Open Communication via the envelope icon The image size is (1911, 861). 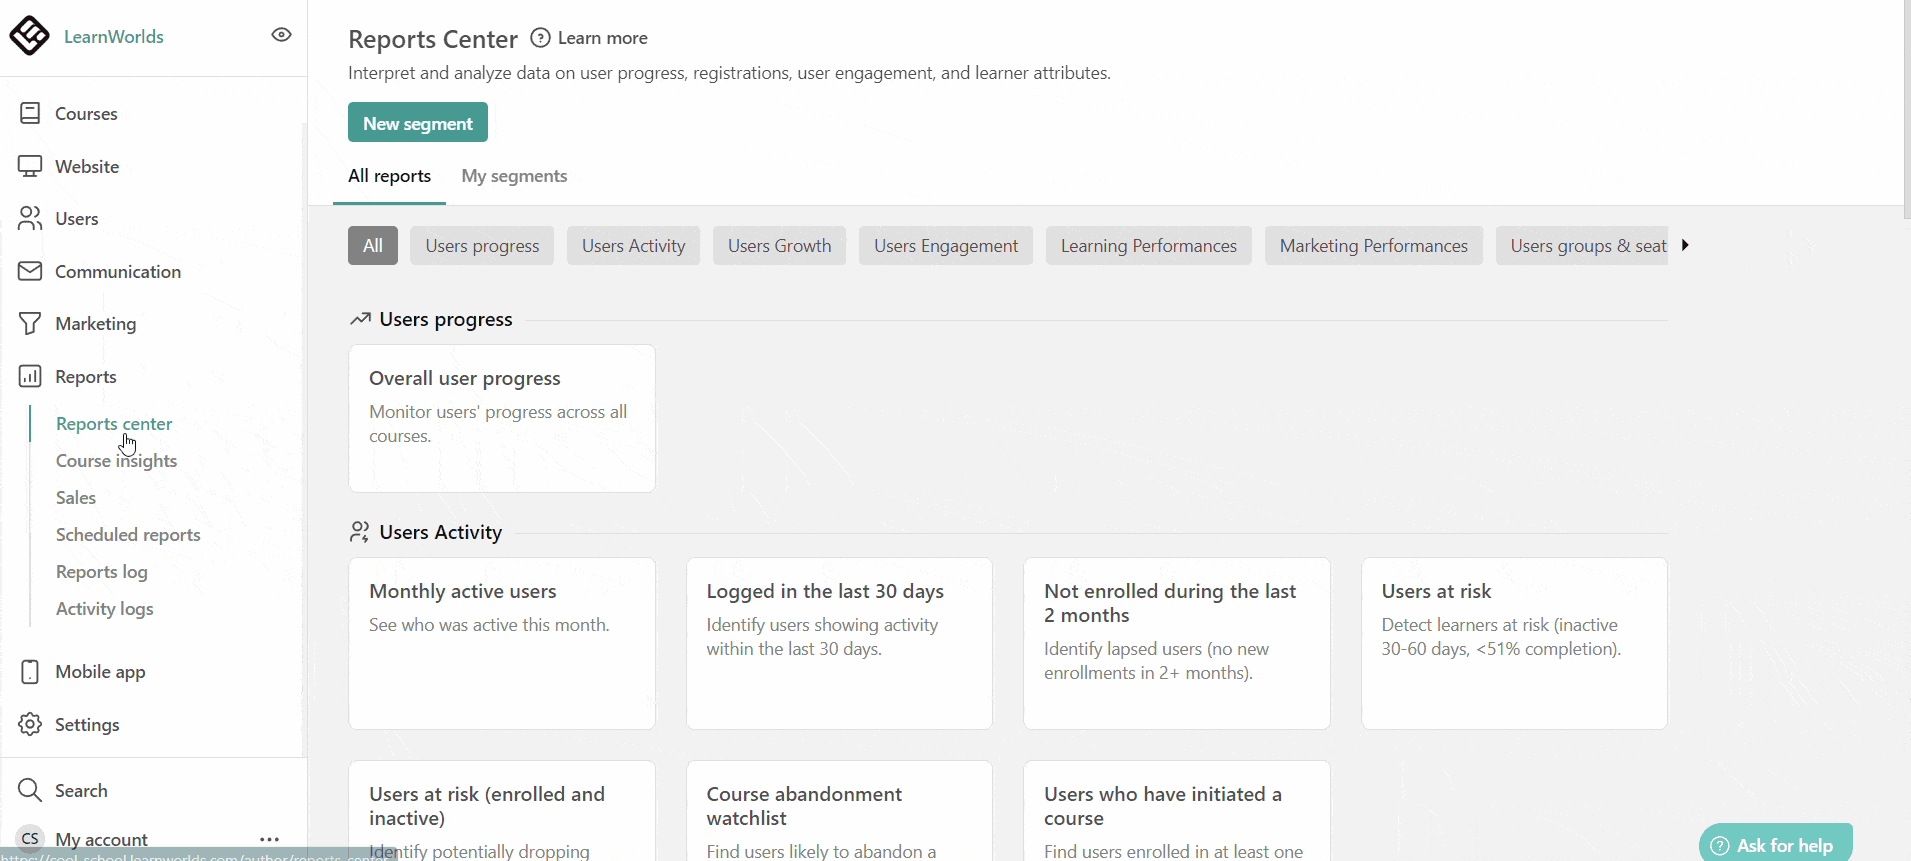[30, 271]
